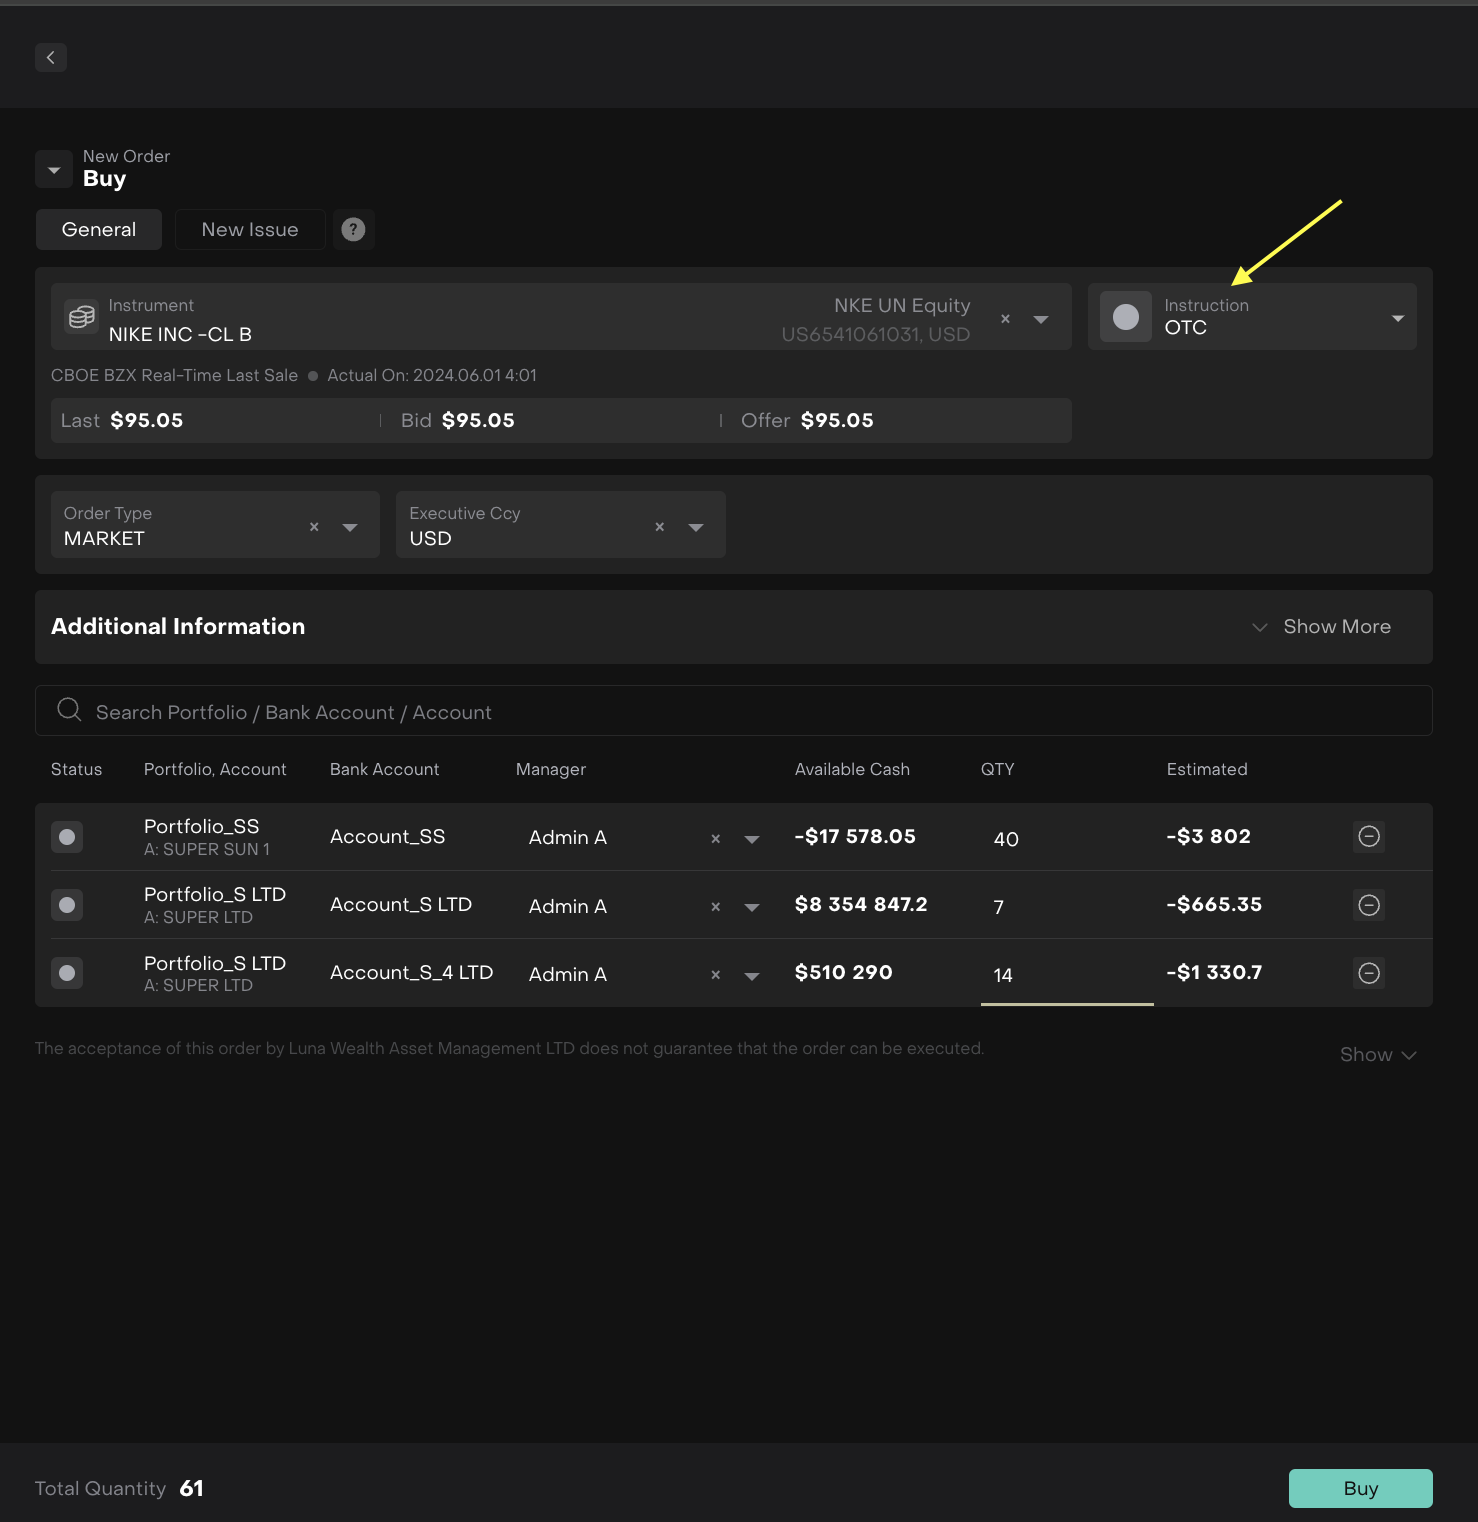
Task: Toggle the status circle beside the OTC instruction
Action: click(1125, 317)
